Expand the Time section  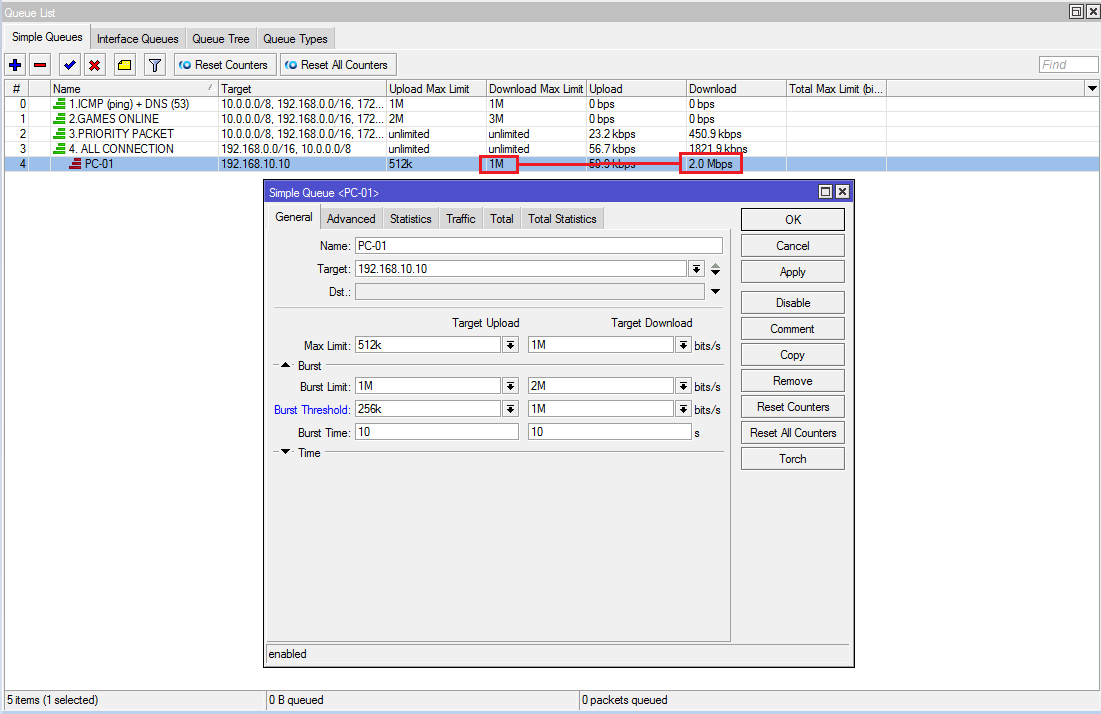click(285, 452)
